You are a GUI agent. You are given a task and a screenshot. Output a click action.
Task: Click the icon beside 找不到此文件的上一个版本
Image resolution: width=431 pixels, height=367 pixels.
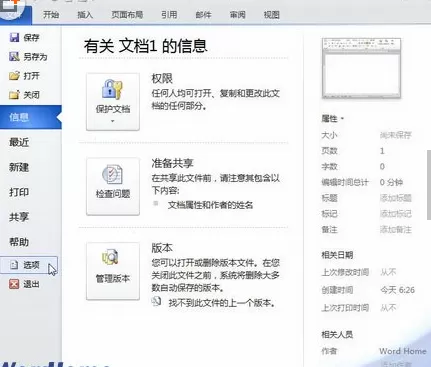click(x=156, y=301)
